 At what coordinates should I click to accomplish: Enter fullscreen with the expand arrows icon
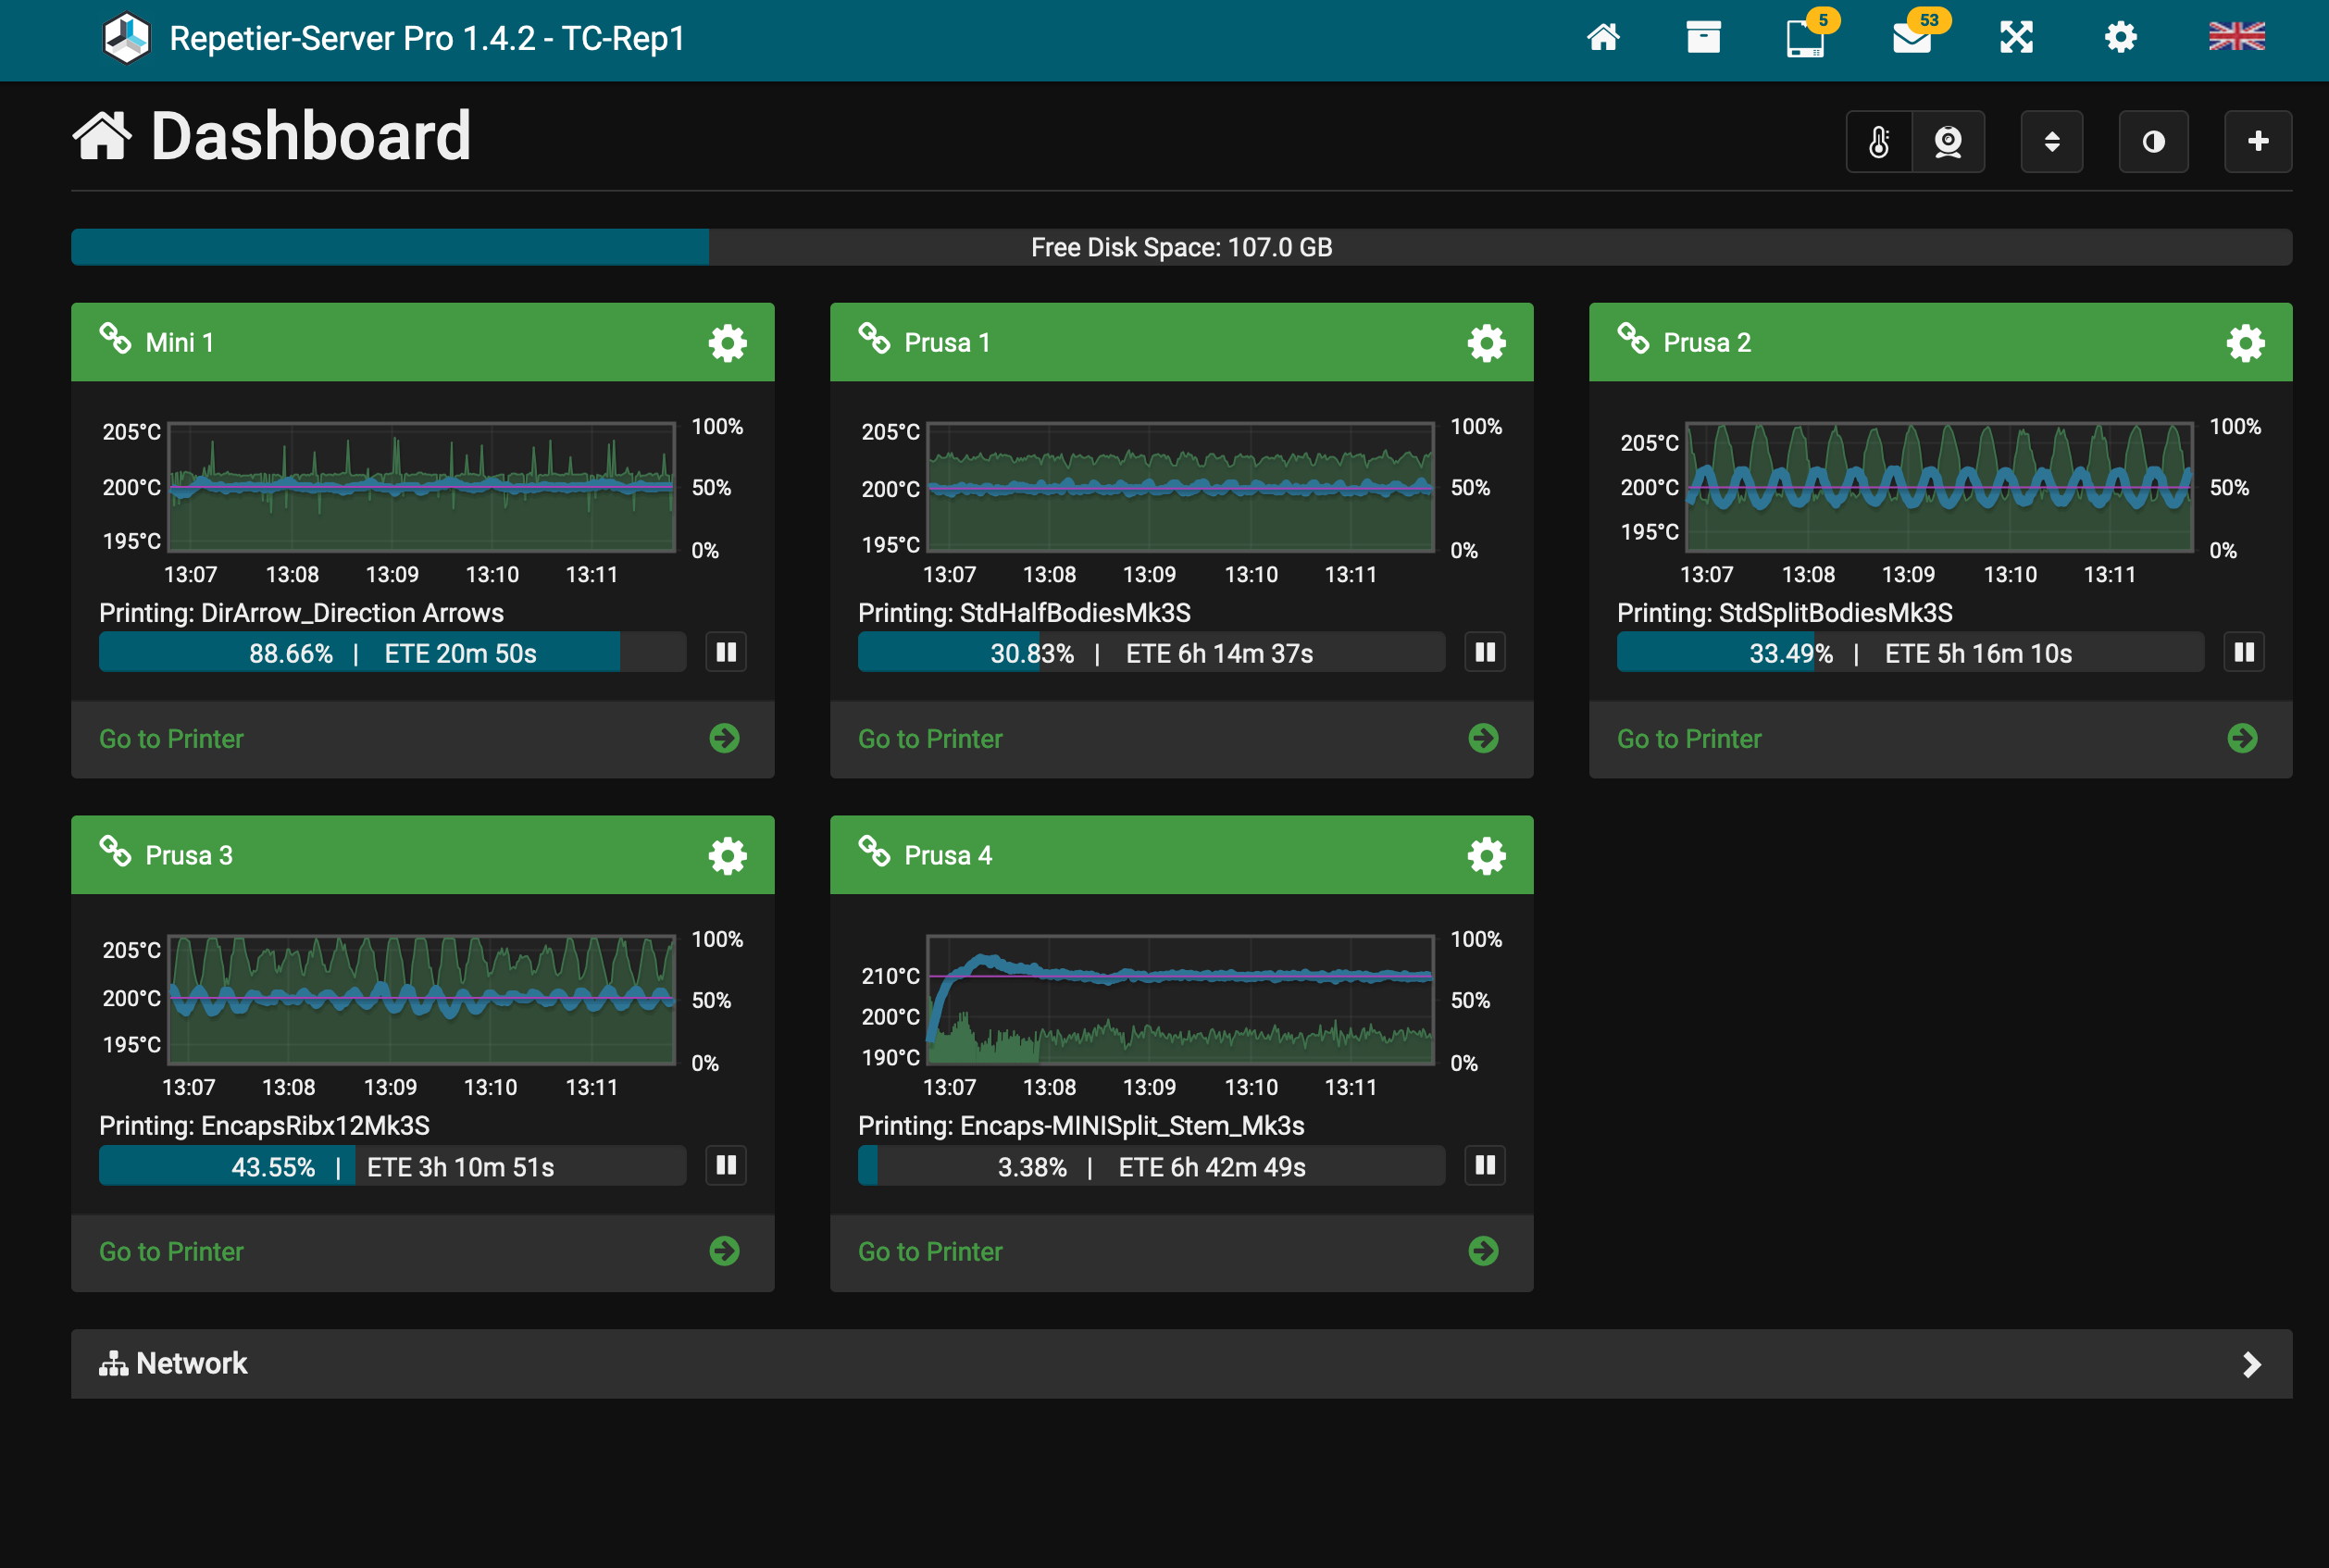point(2016,38)
